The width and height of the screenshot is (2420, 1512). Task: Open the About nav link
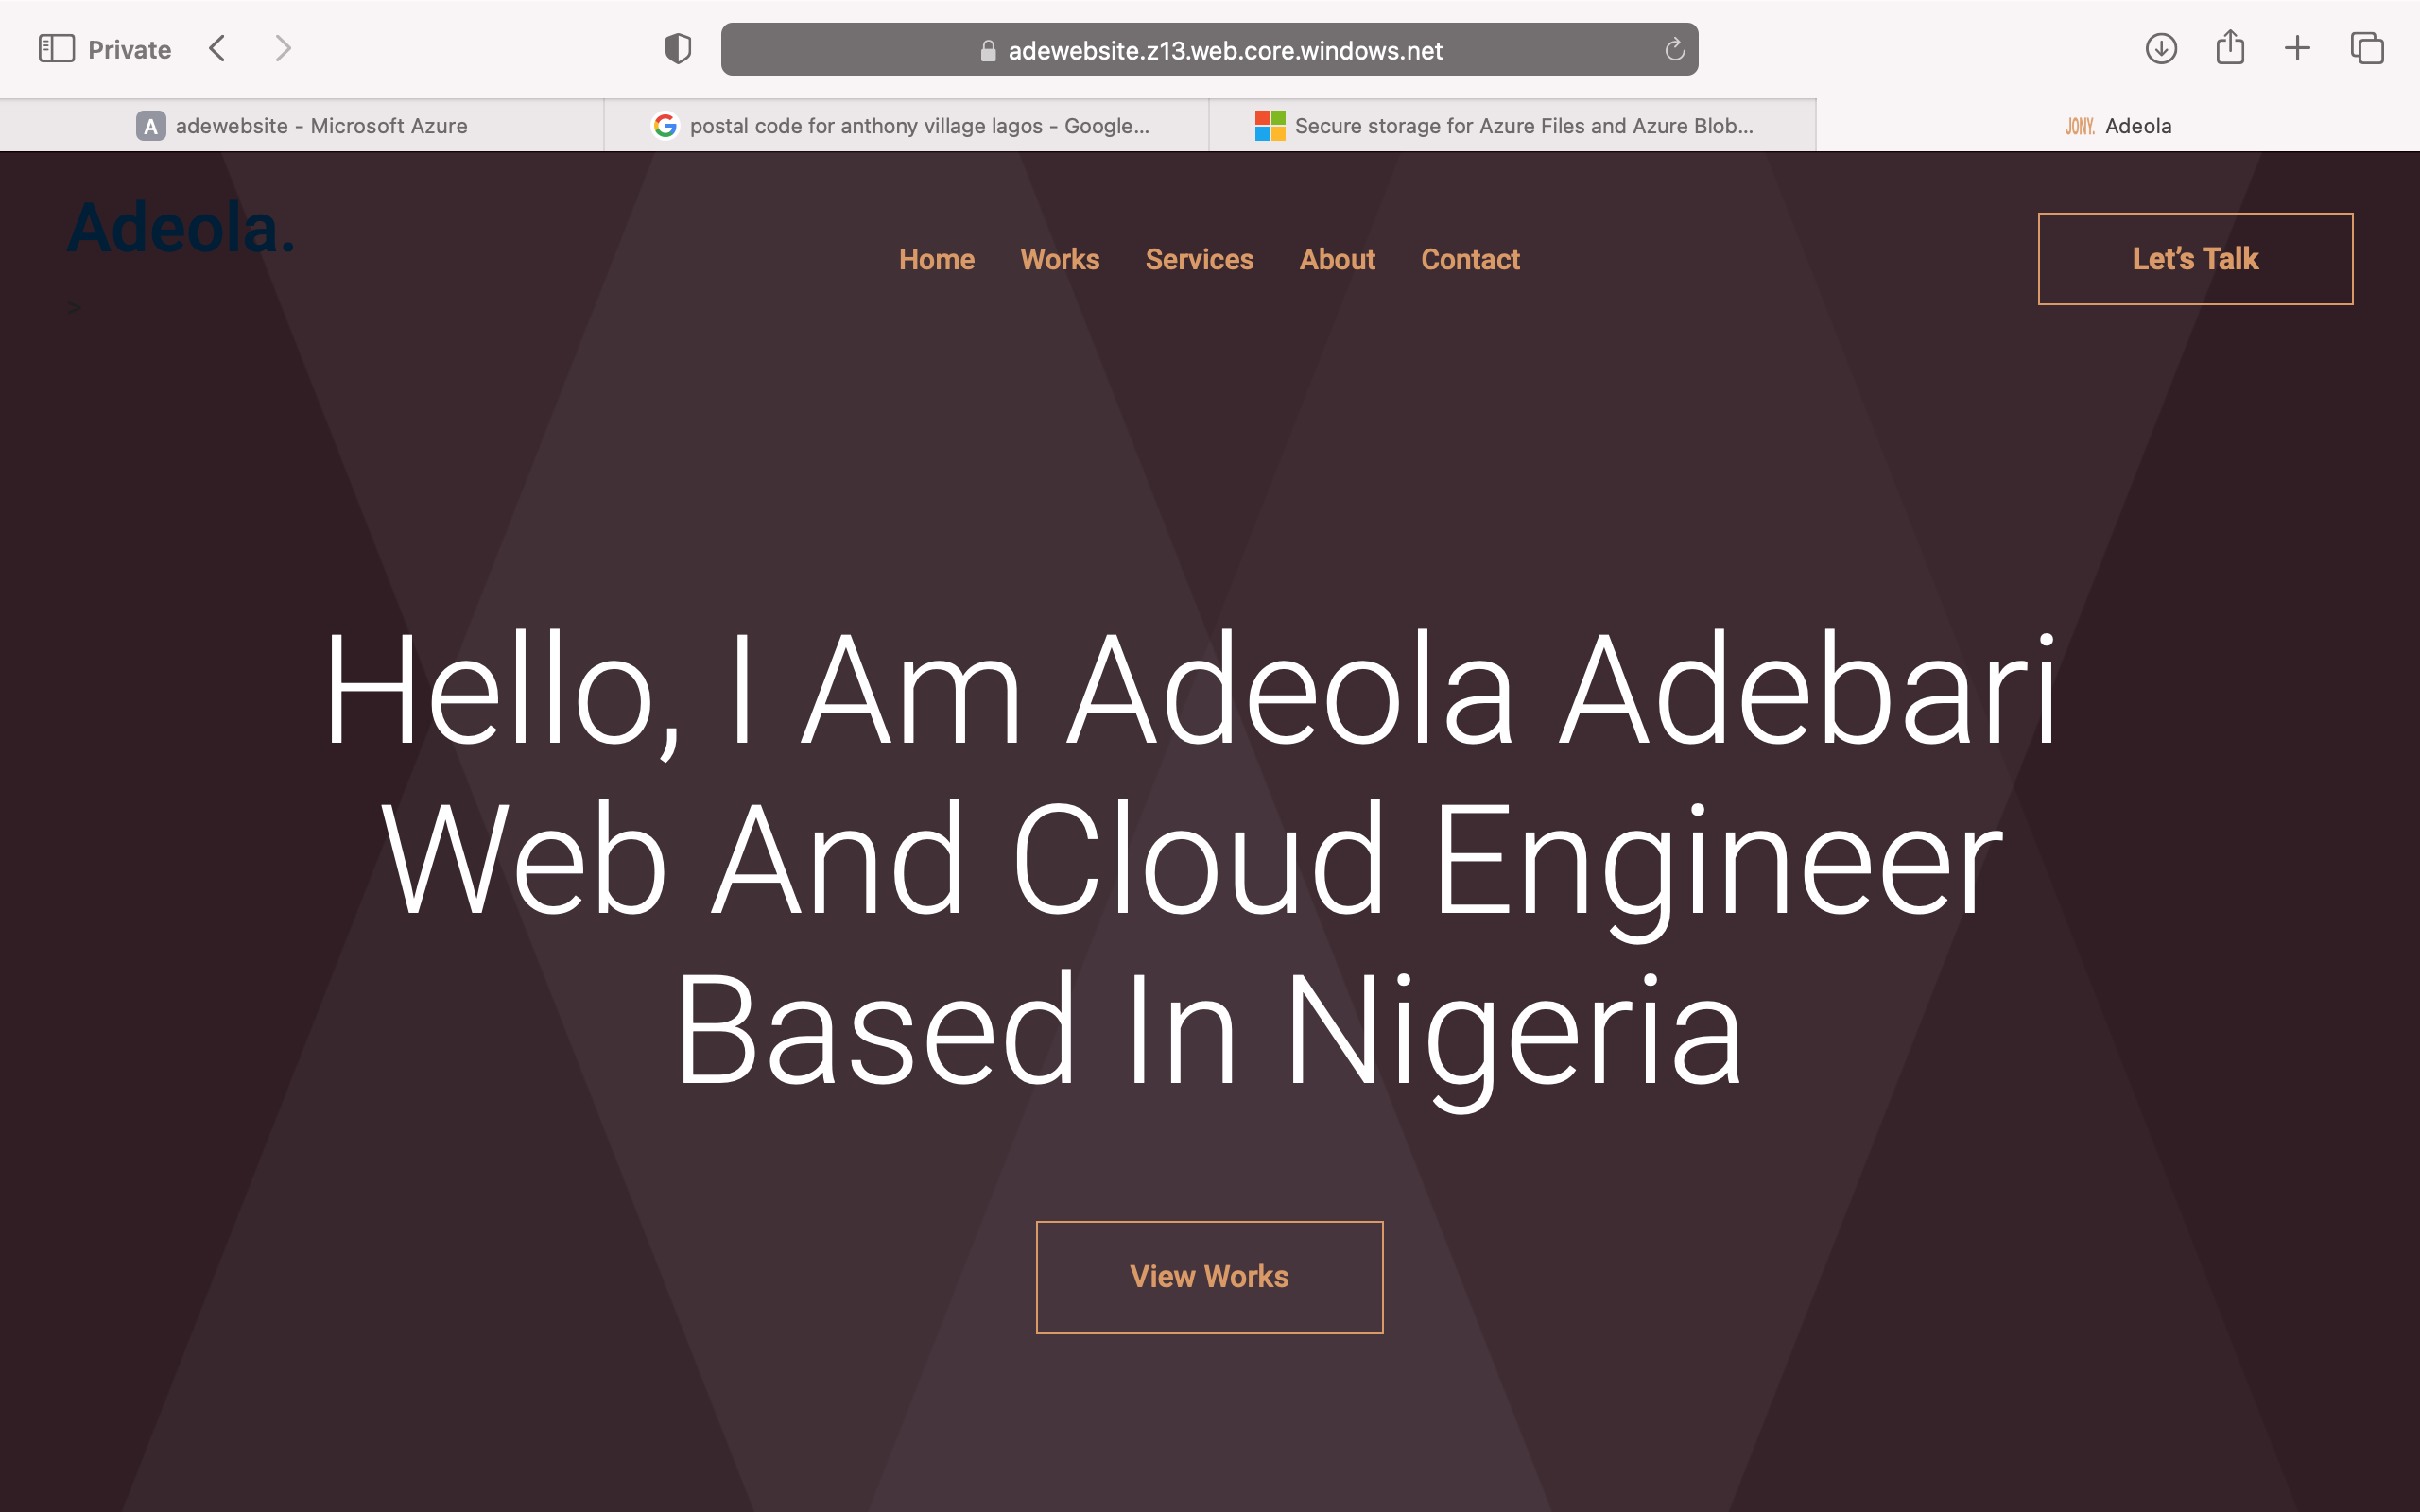click(x=1337, y=260)
